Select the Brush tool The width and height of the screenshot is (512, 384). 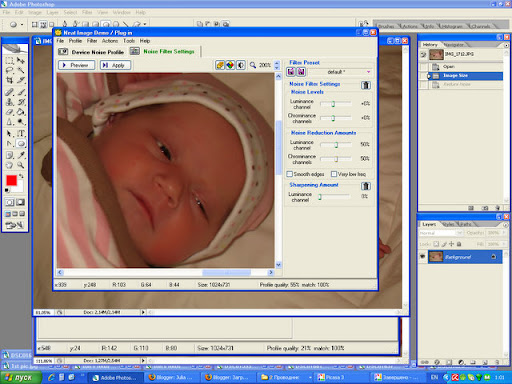tap(21, 92)
